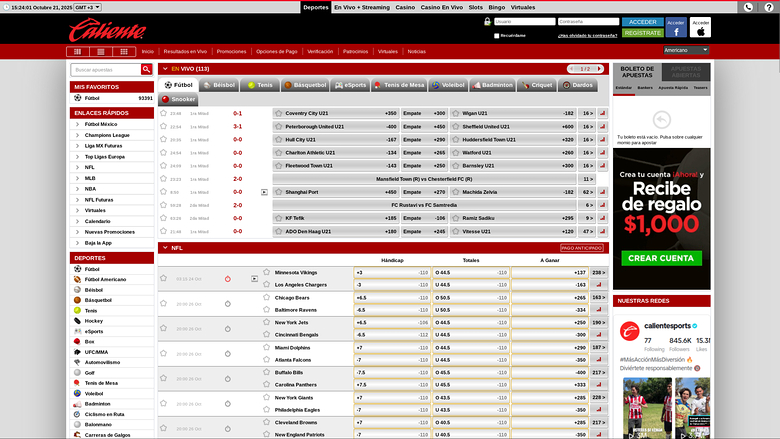
Task: Open stats chart for Coventry City match
Action: point(602,114)
